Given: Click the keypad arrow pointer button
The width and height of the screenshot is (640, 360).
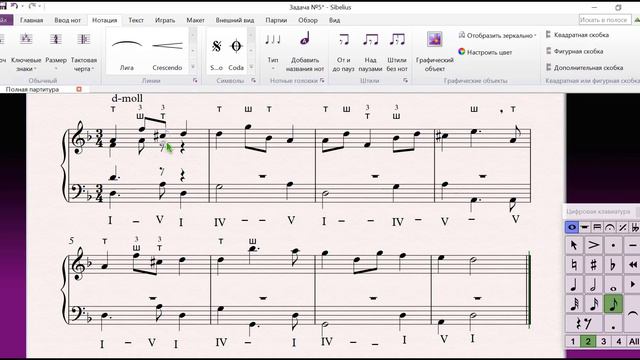Looking at the screenshot, I should [574, 245].
